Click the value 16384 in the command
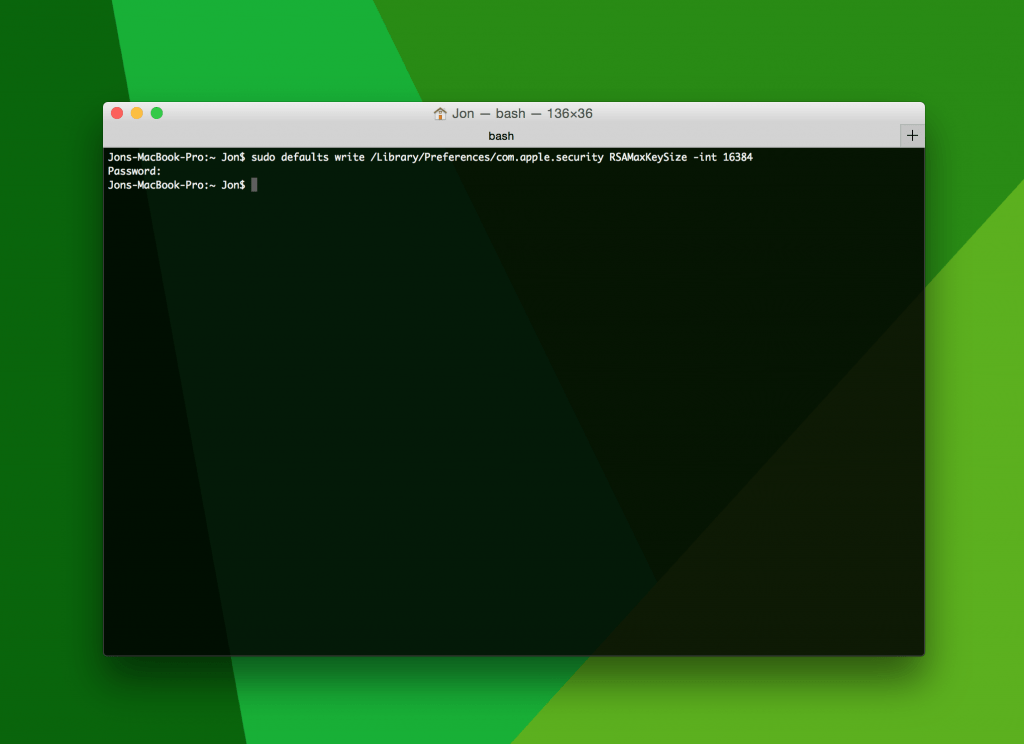 coord(737,158)
